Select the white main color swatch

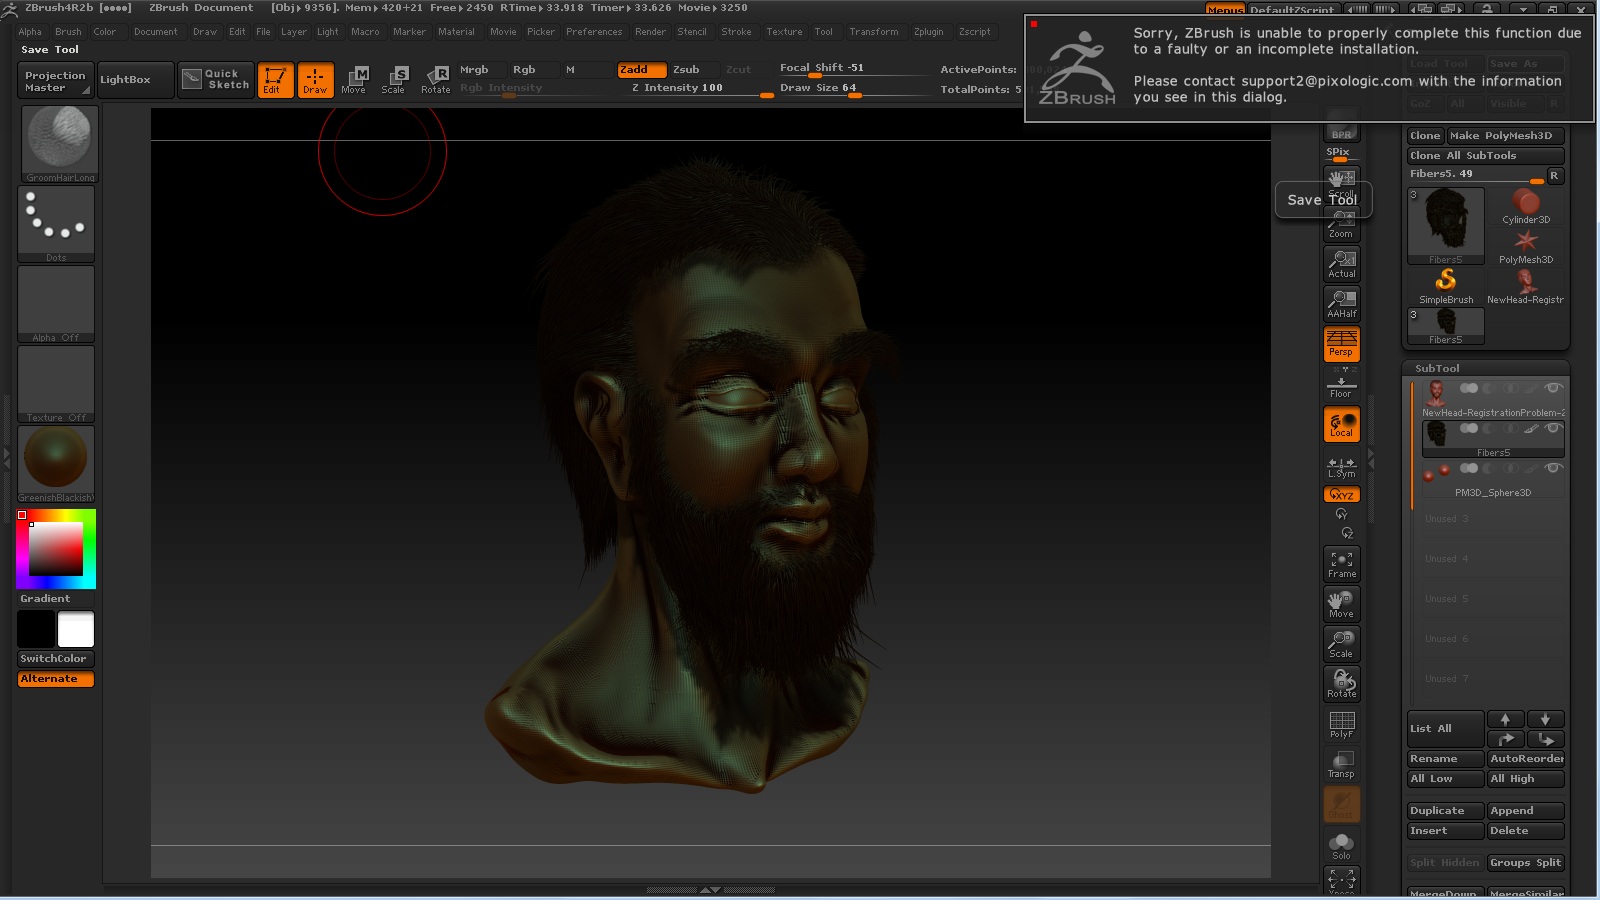tap(76, 630)
